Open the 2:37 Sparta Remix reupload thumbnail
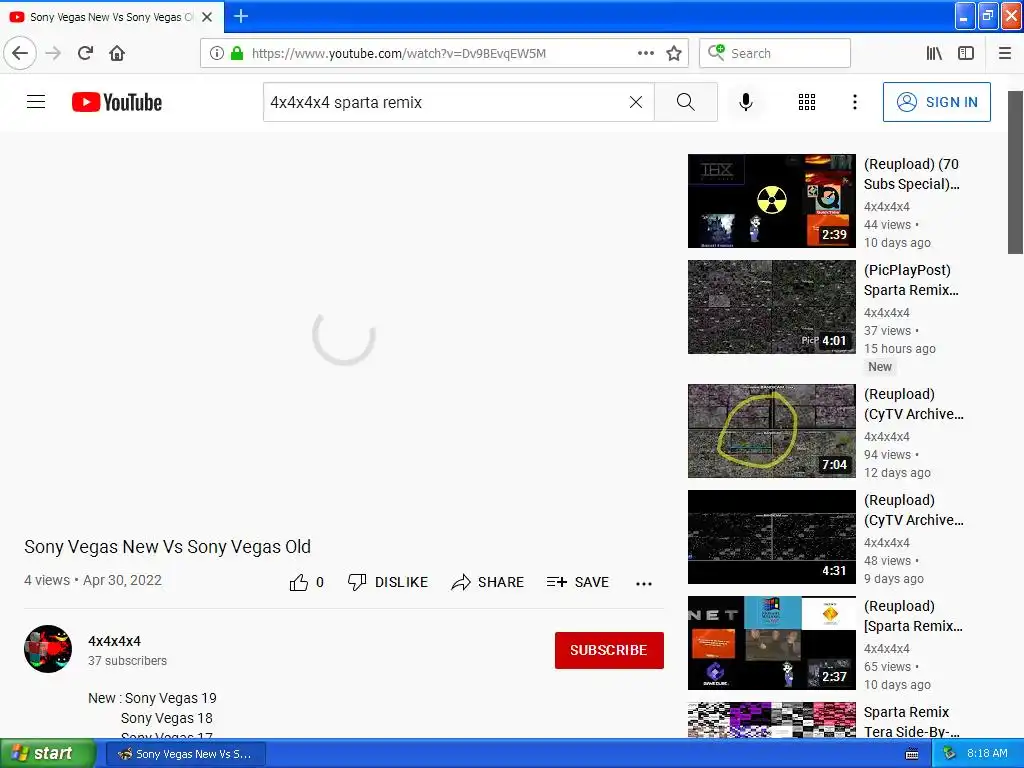1024x768 pixels. 771,643
